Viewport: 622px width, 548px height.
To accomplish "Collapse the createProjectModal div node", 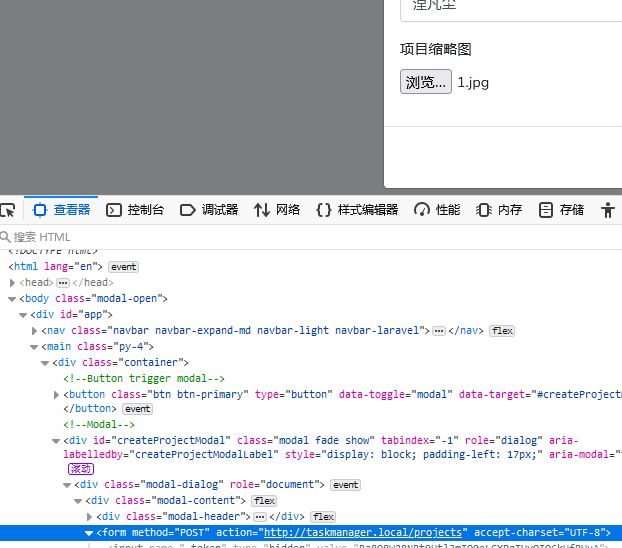I will click(56, 441).
